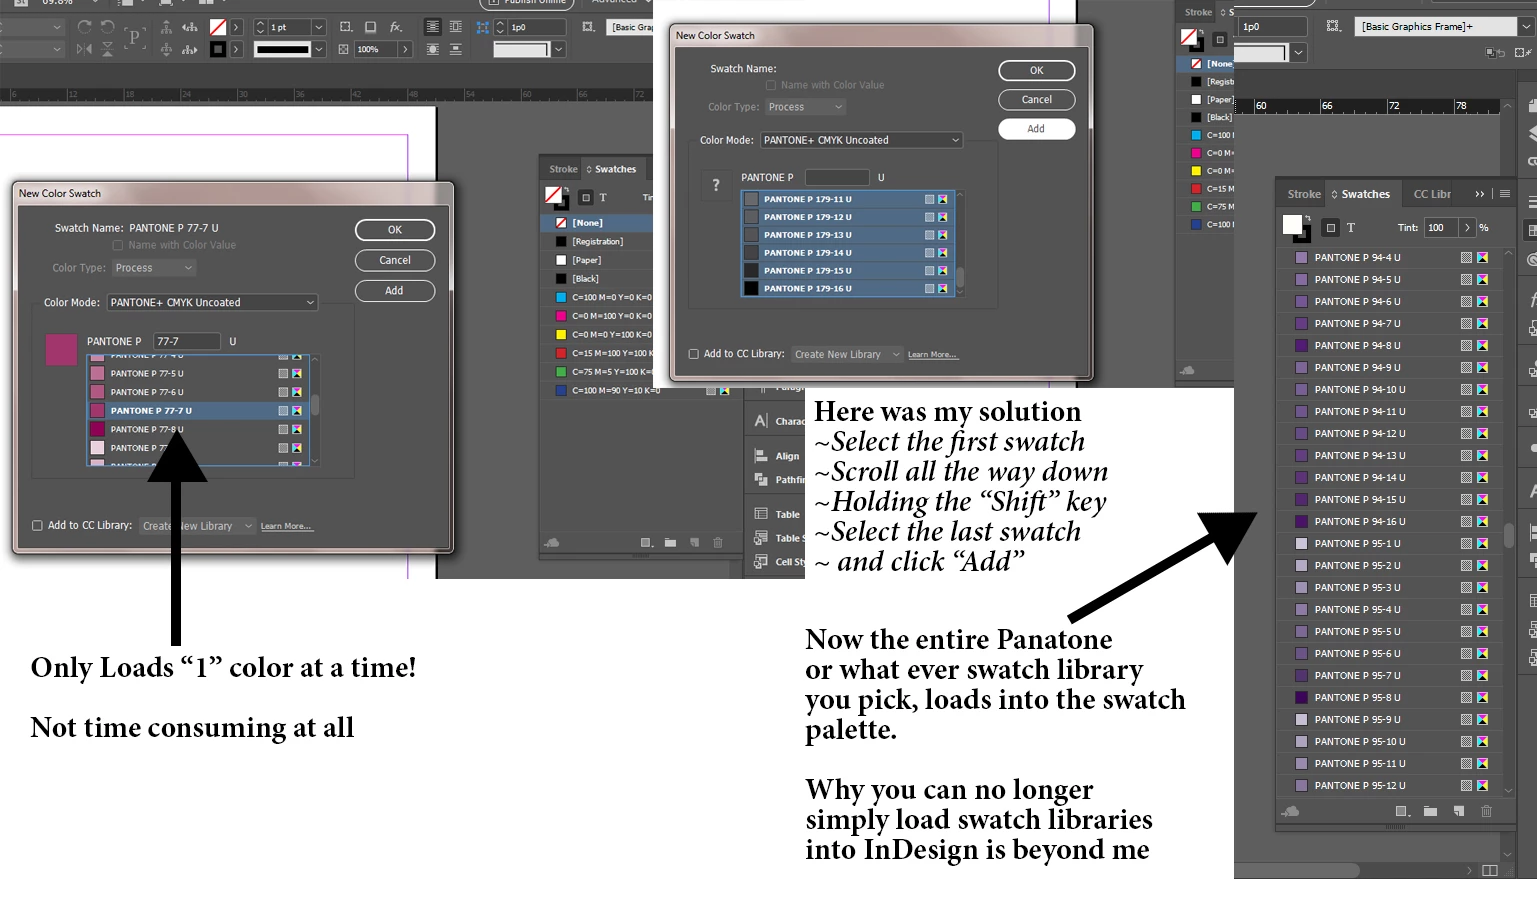
Task: Open Color Mode dropdown in the 179-11 dialog
Action: 862,140
